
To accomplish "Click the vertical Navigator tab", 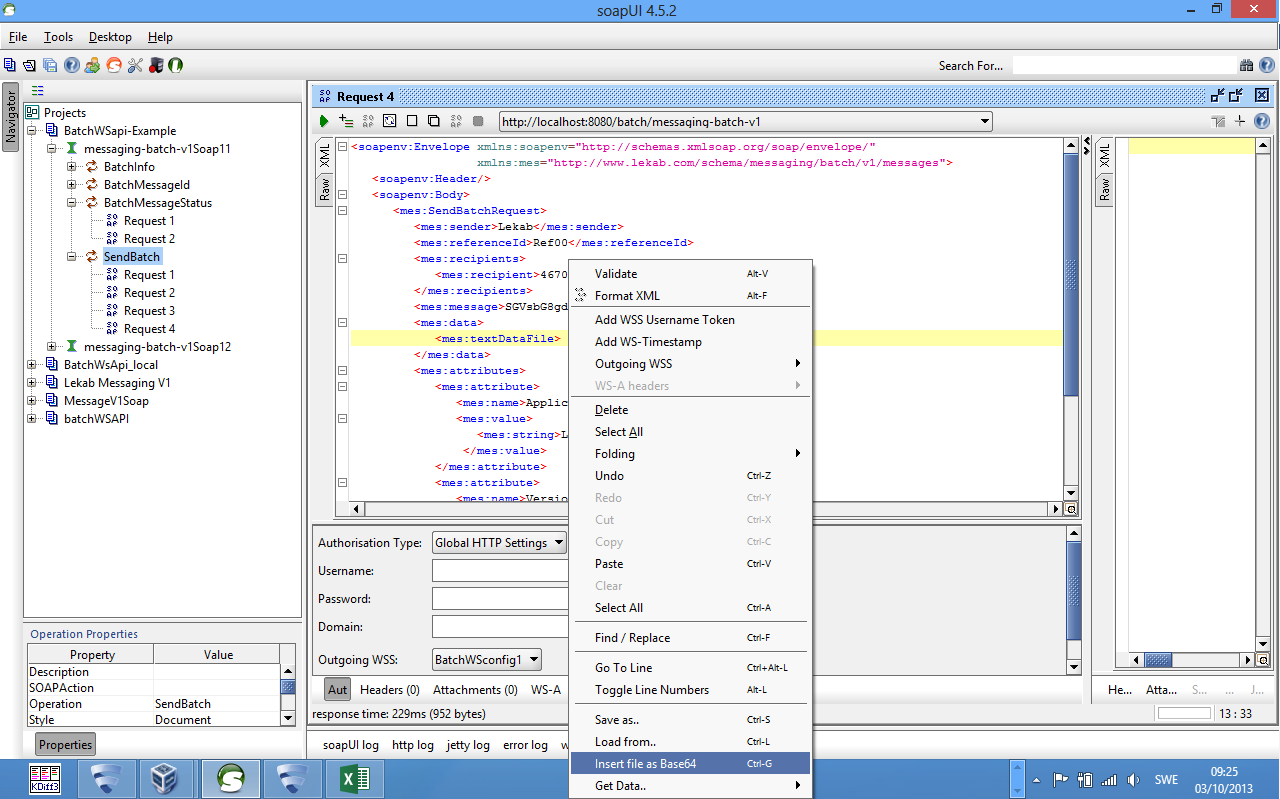I will click(x=11, y=118).
